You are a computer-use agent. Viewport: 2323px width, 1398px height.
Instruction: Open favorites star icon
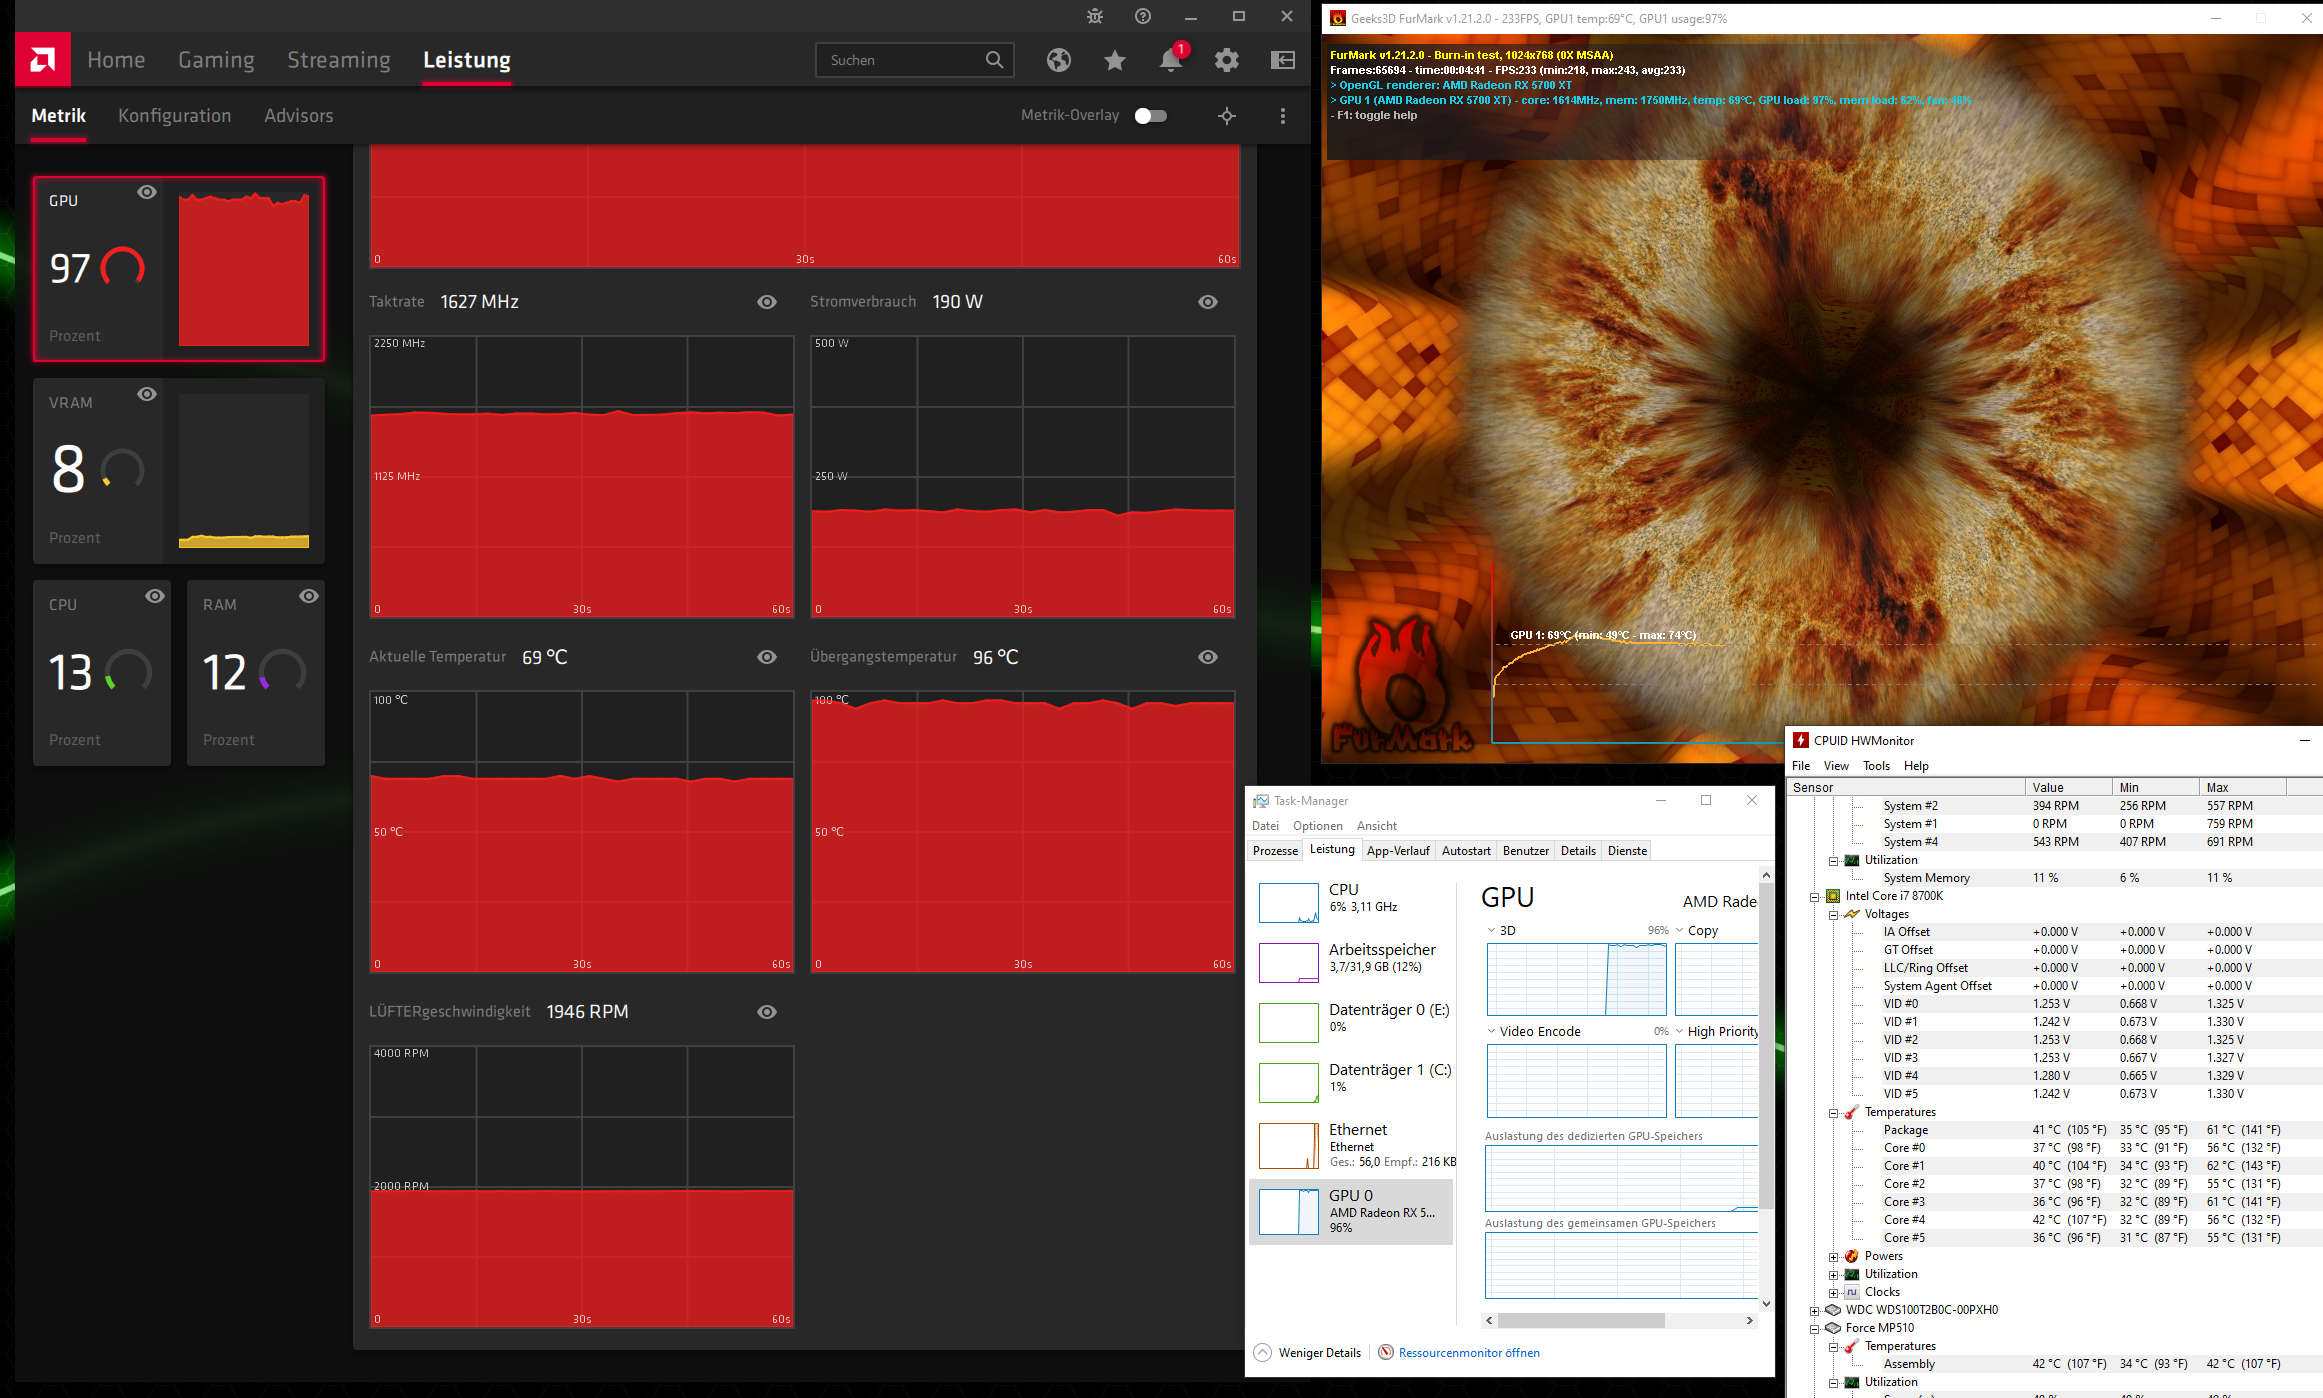(x=1115, y=60)
